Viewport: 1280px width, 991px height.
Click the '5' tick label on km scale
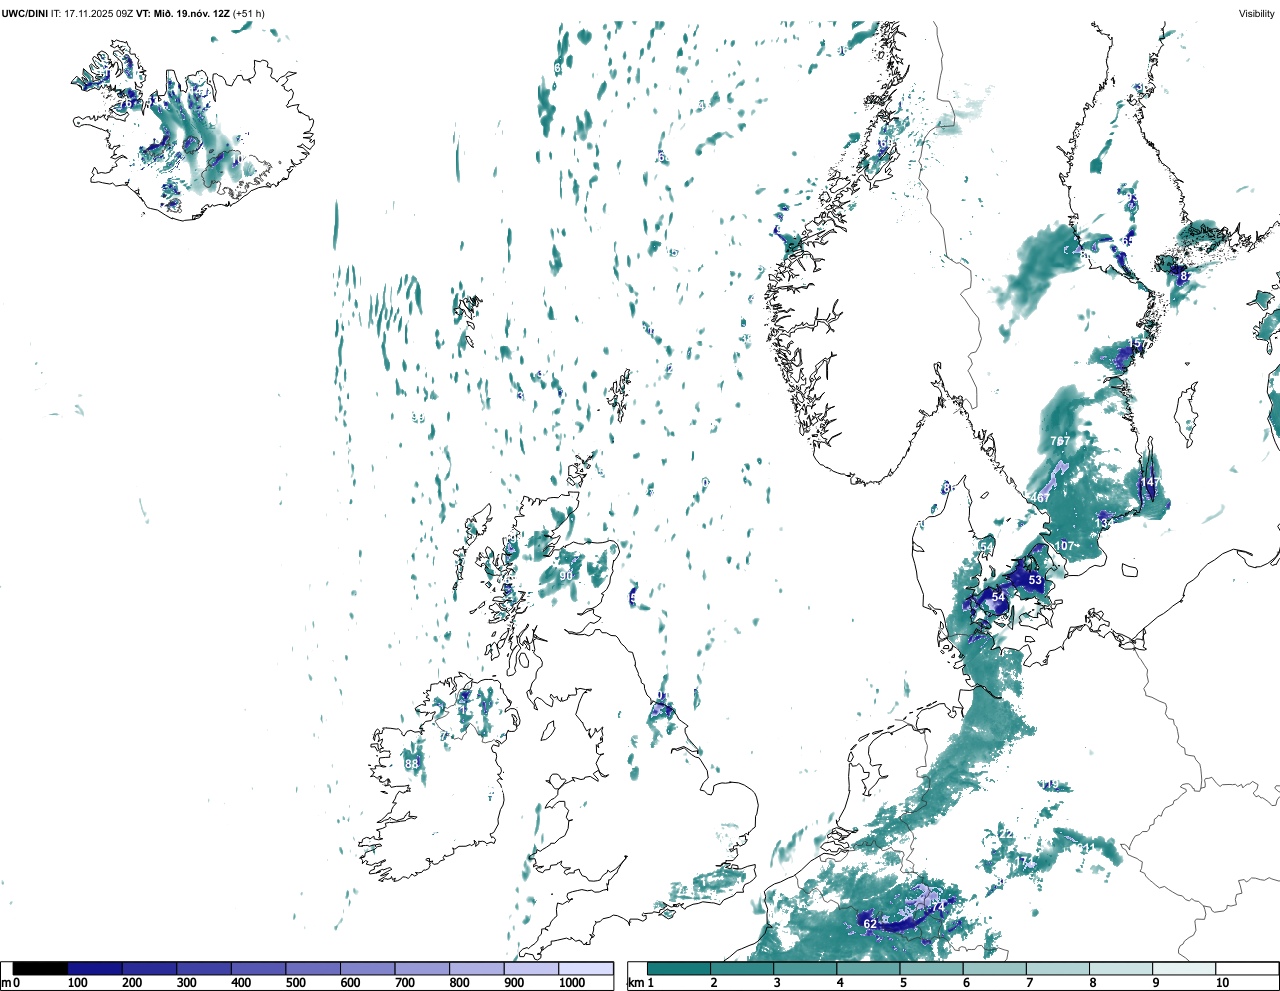tap(902, 983)
